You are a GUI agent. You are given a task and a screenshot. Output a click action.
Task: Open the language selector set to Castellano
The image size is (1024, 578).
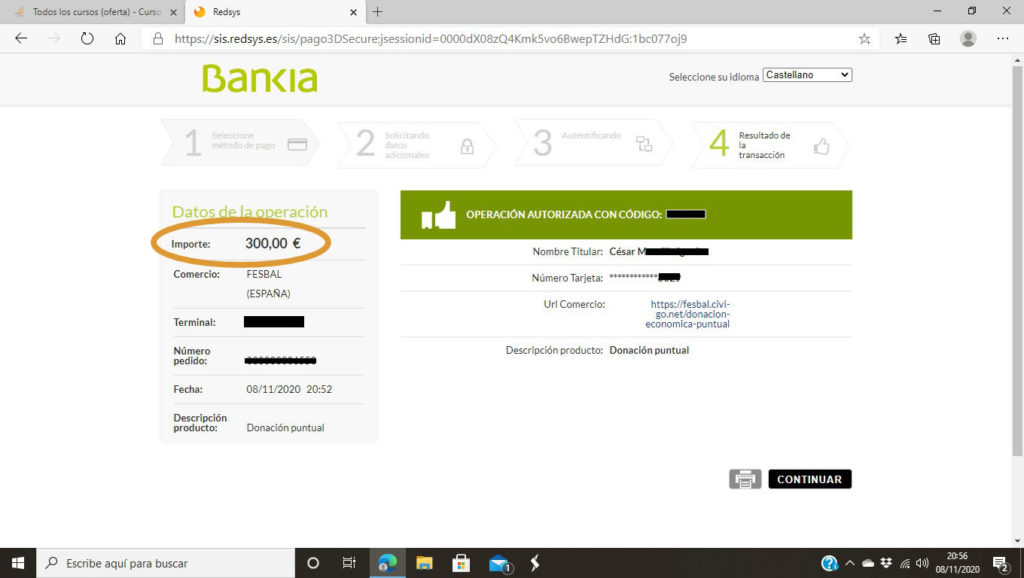806,75
